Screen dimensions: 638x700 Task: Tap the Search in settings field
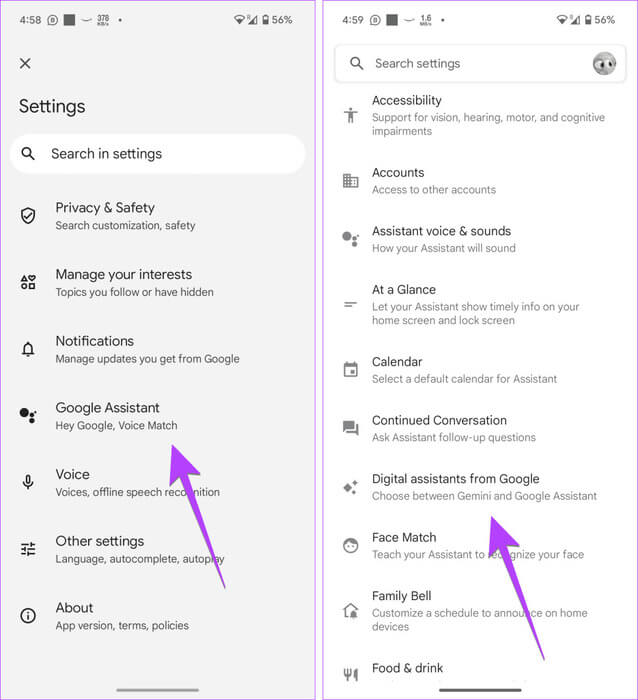(158, 154)
